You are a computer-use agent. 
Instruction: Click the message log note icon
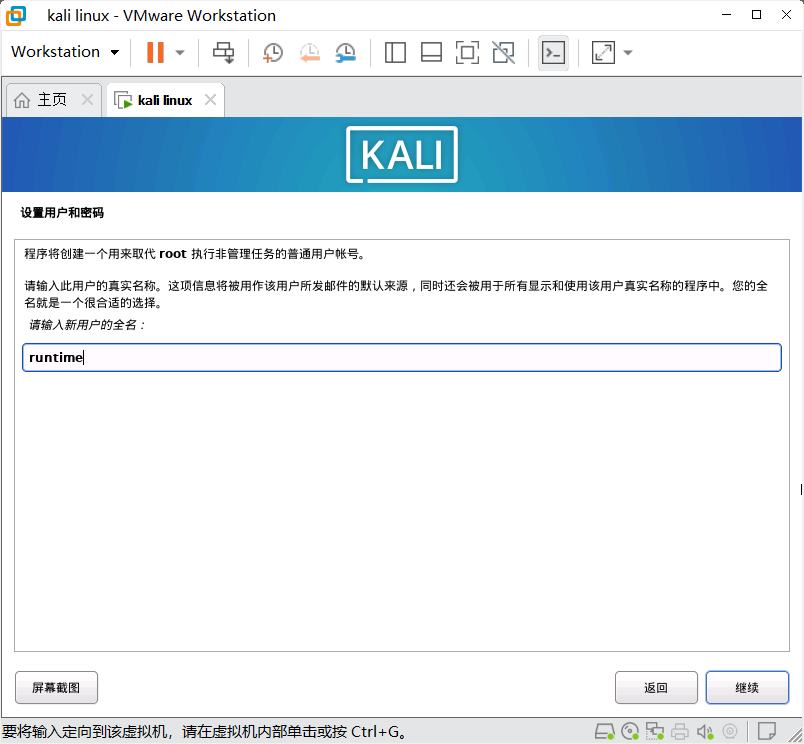click(x=767, y=731)
